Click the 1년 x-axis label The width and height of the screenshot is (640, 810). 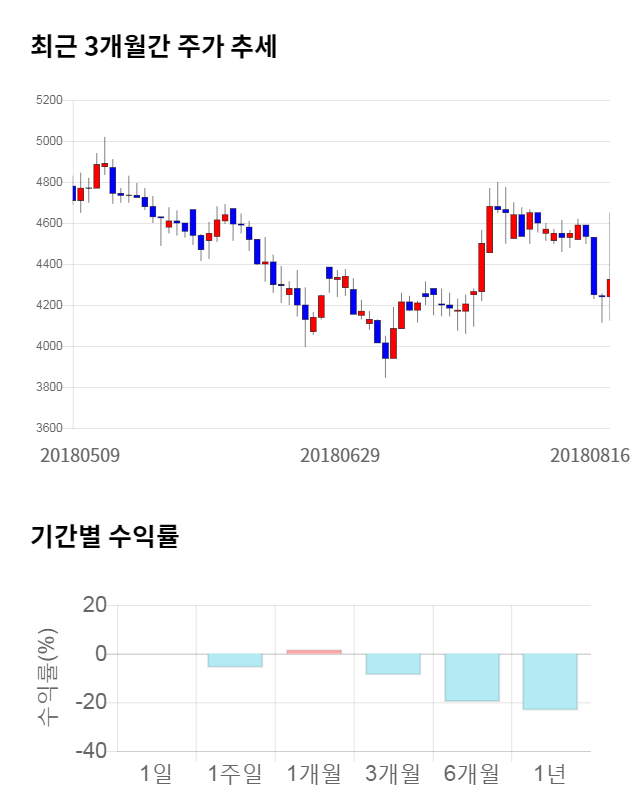551,774
